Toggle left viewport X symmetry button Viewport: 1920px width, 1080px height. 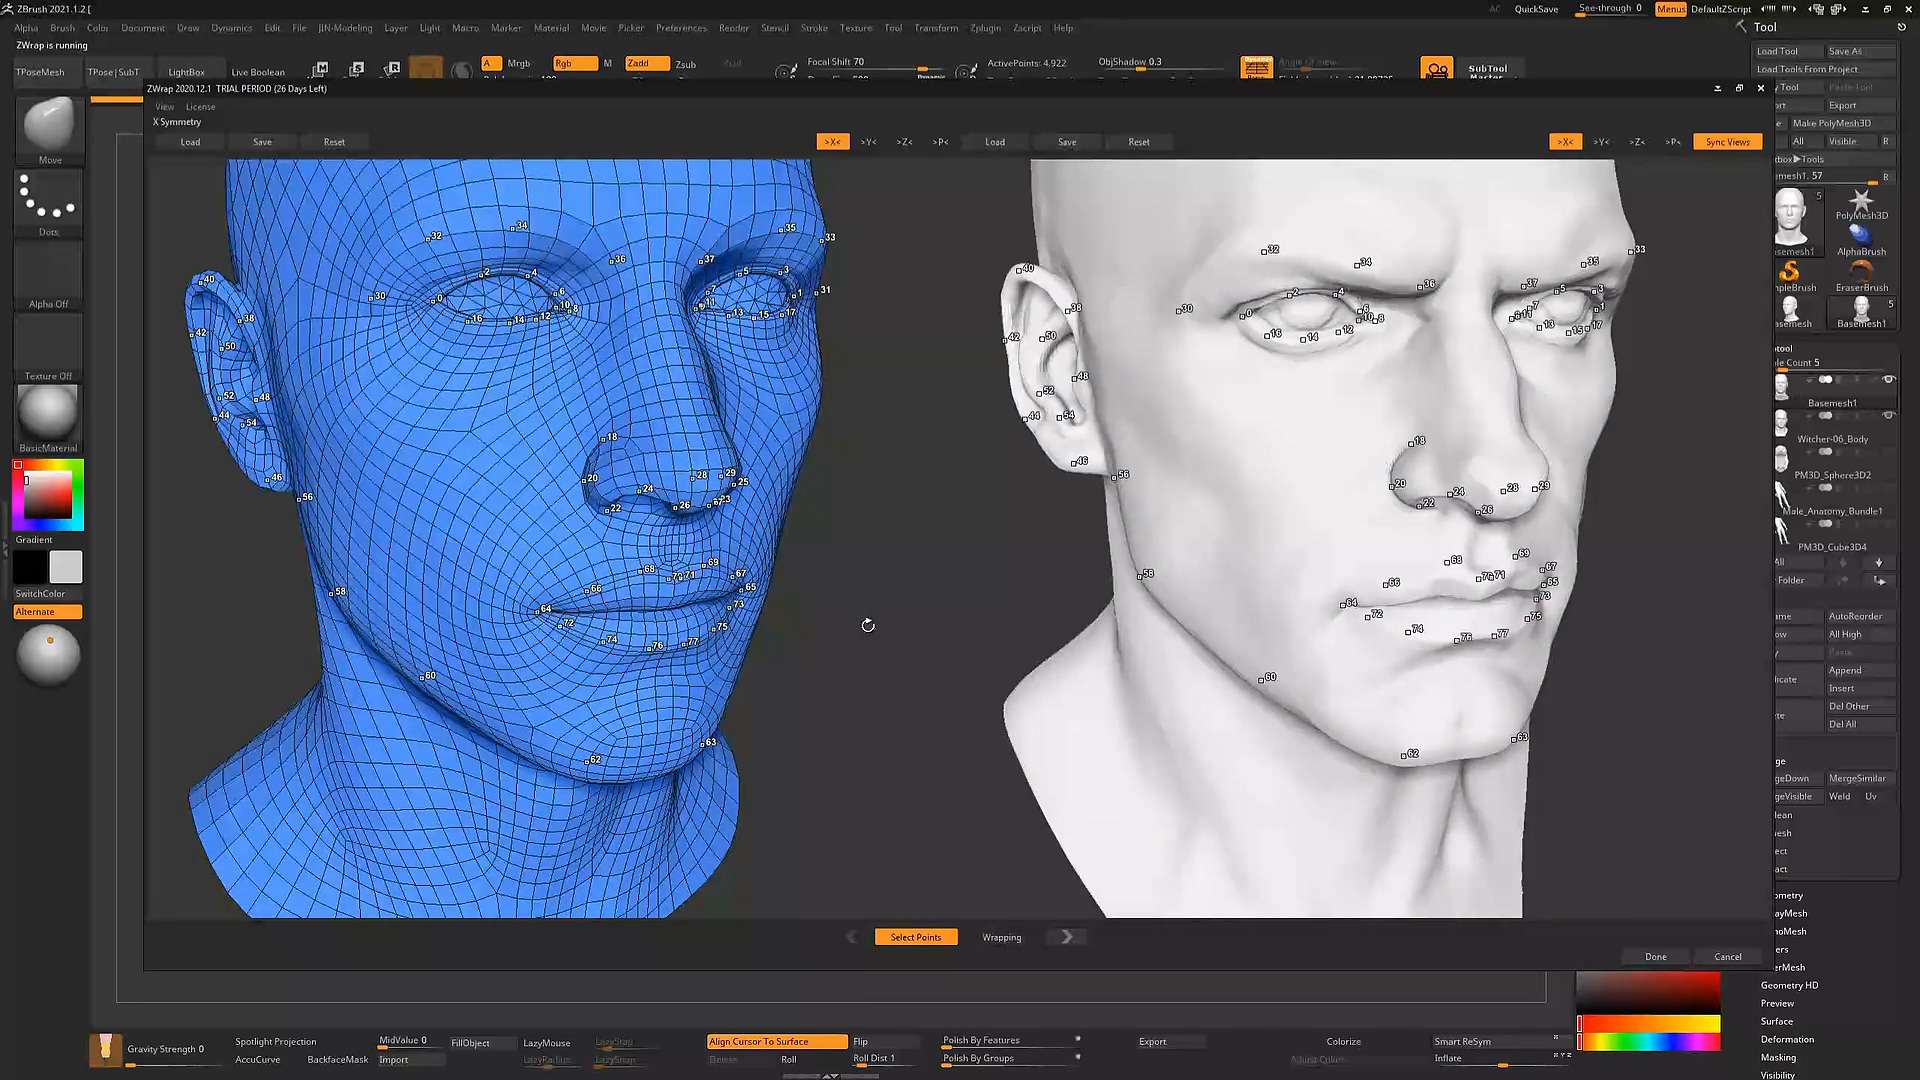point(832,142)
